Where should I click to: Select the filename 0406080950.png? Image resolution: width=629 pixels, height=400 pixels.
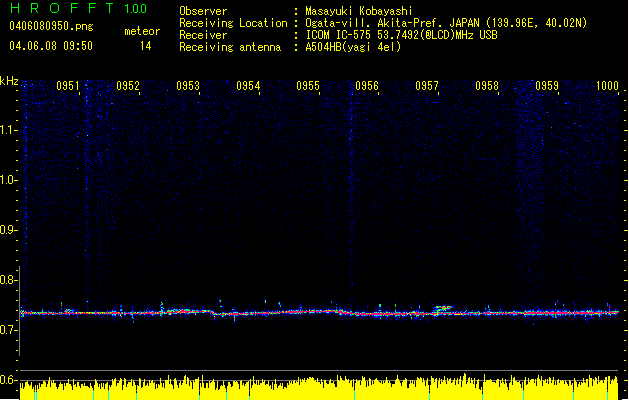click(x=51, y=26)
